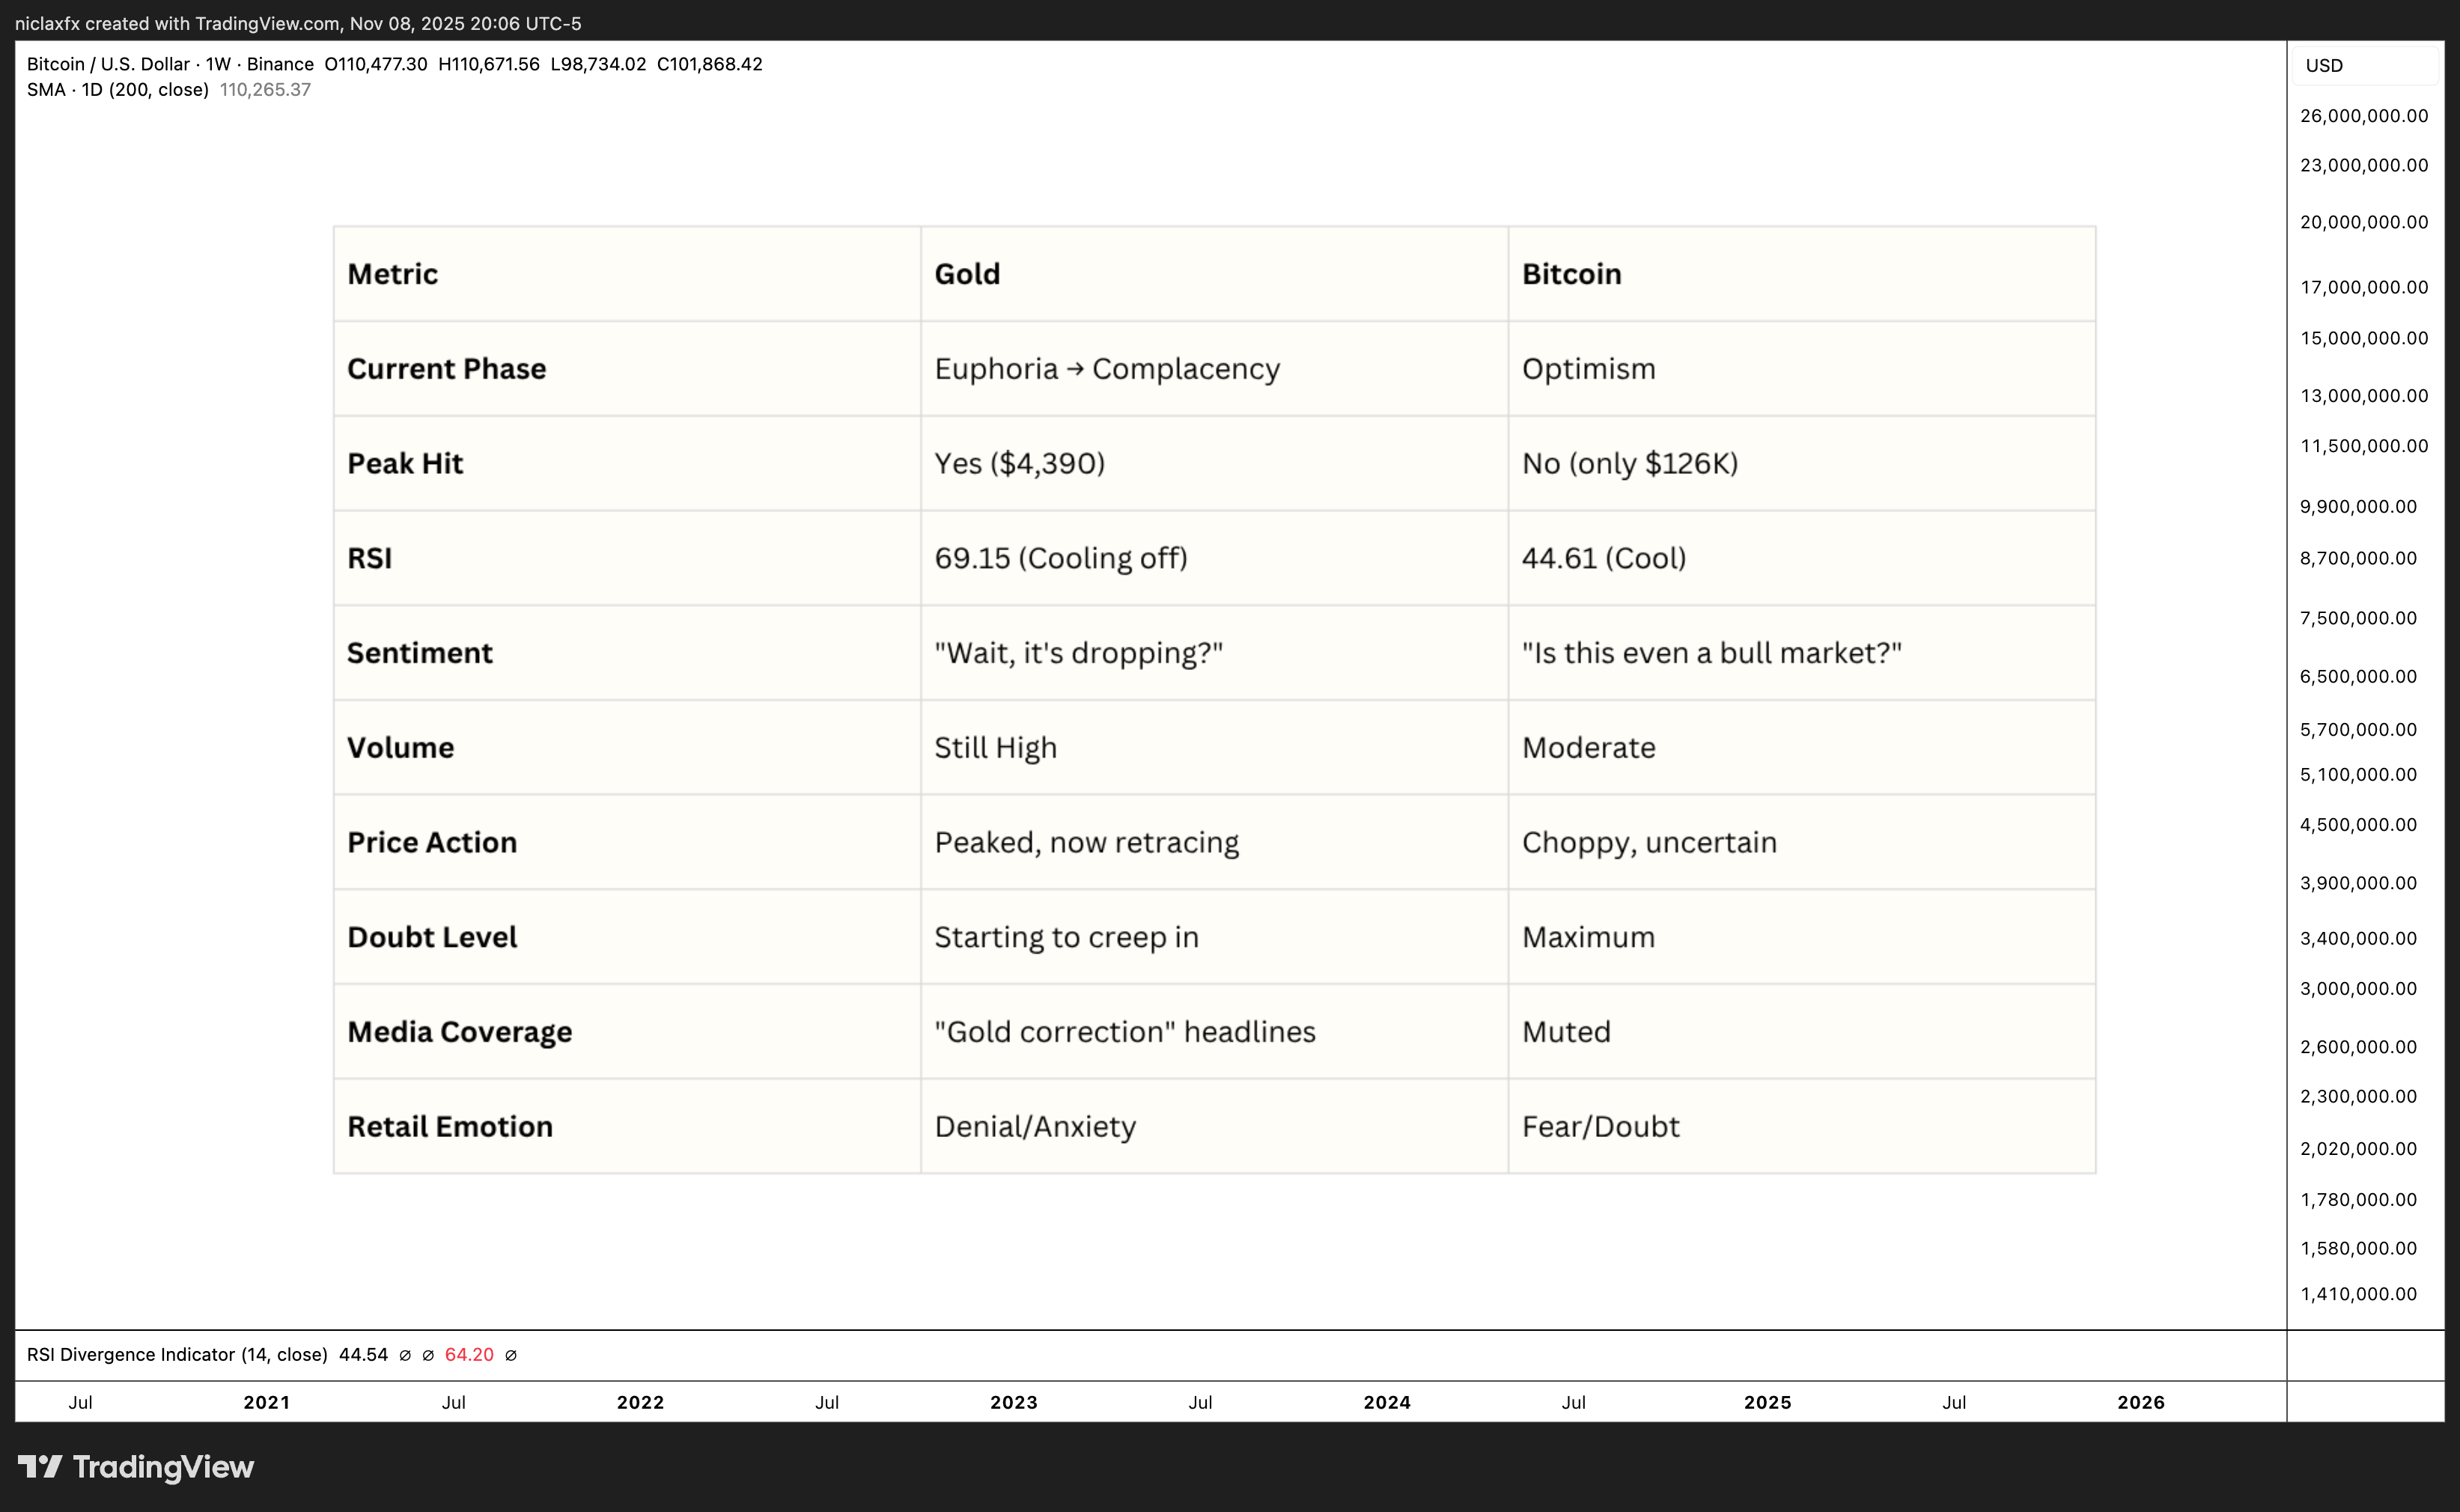The height and width of the screenshot is (1512, 2460).
Task: Click the 2,020,000.00 price axis label
Action: pos(2358,1149)
